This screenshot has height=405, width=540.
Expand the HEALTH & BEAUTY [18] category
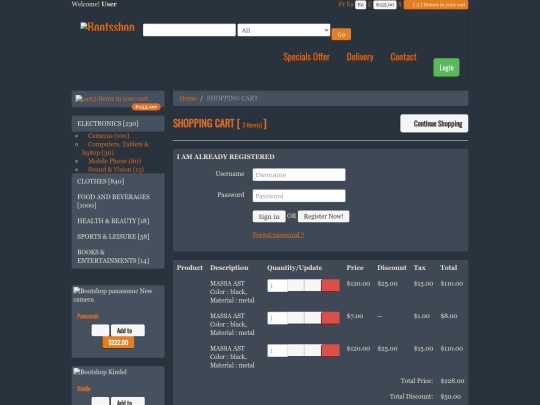(118, 221)
